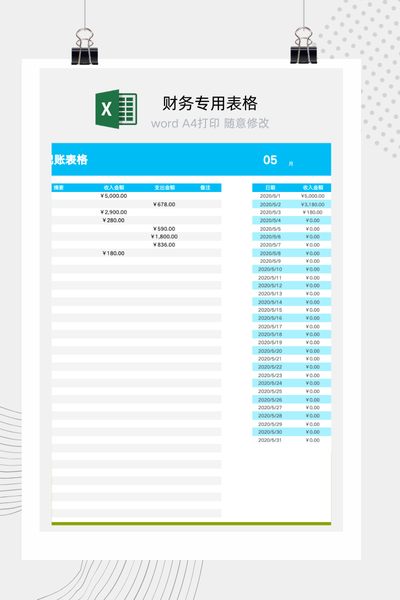Click the ¥678.00 expense cell
The image size is (400, 600).
164,204
